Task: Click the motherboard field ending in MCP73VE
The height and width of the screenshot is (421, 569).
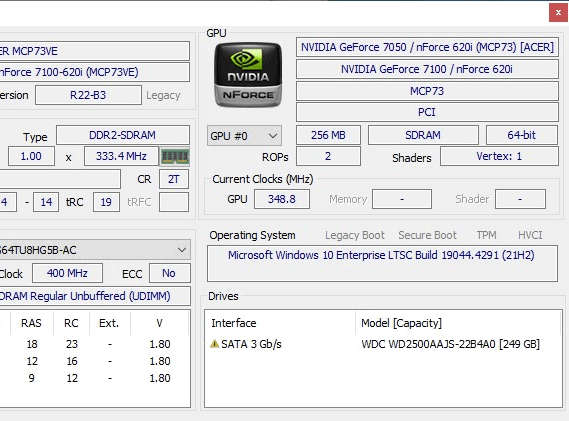Action: pos(95,51)
